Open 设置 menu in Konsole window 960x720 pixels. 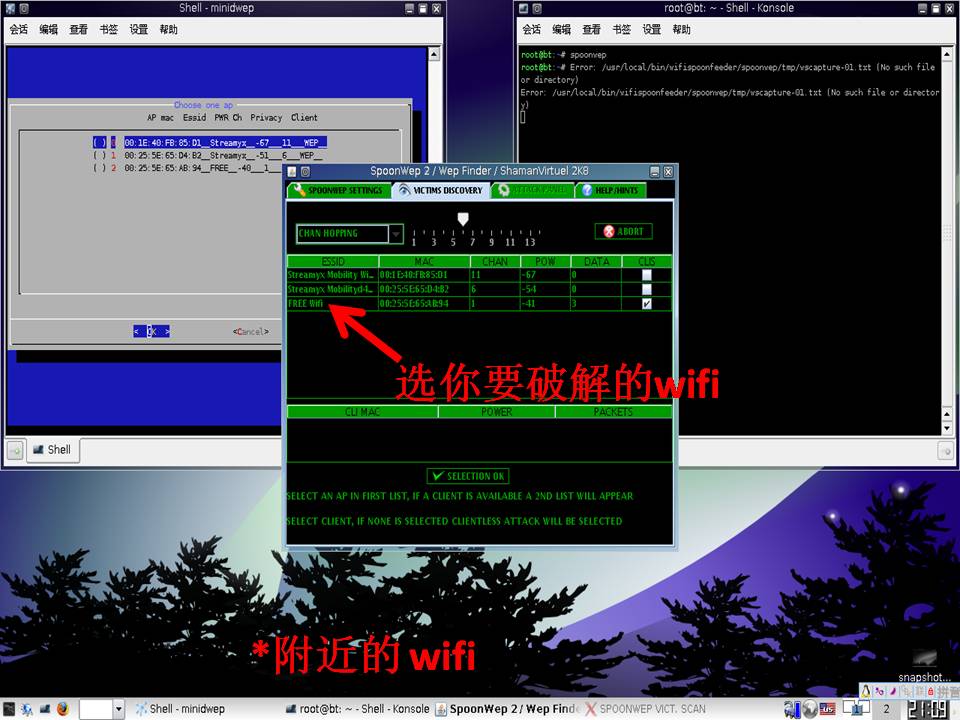pyautogui.click(x=651, y=29)
